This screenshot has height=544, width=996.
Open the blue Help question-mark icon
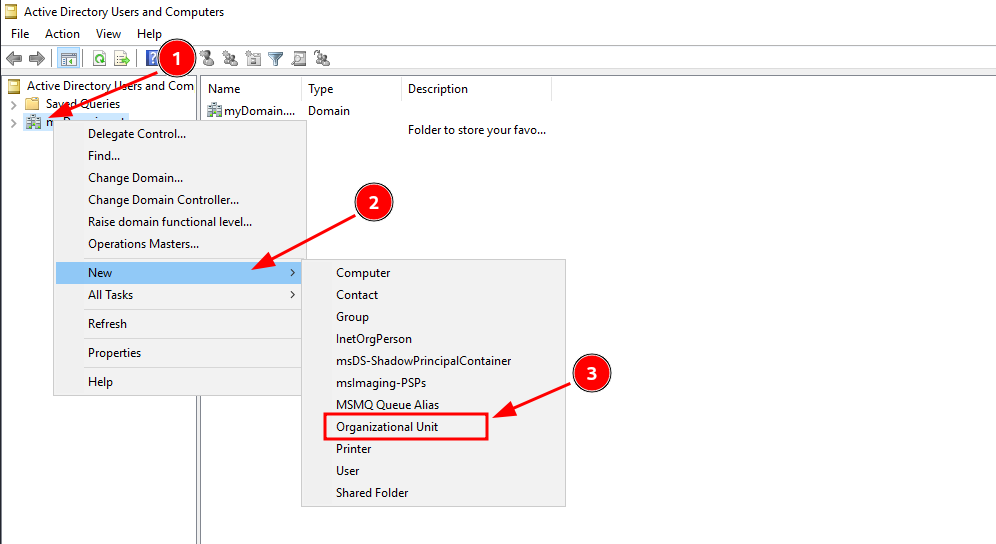tap(152, 58)
